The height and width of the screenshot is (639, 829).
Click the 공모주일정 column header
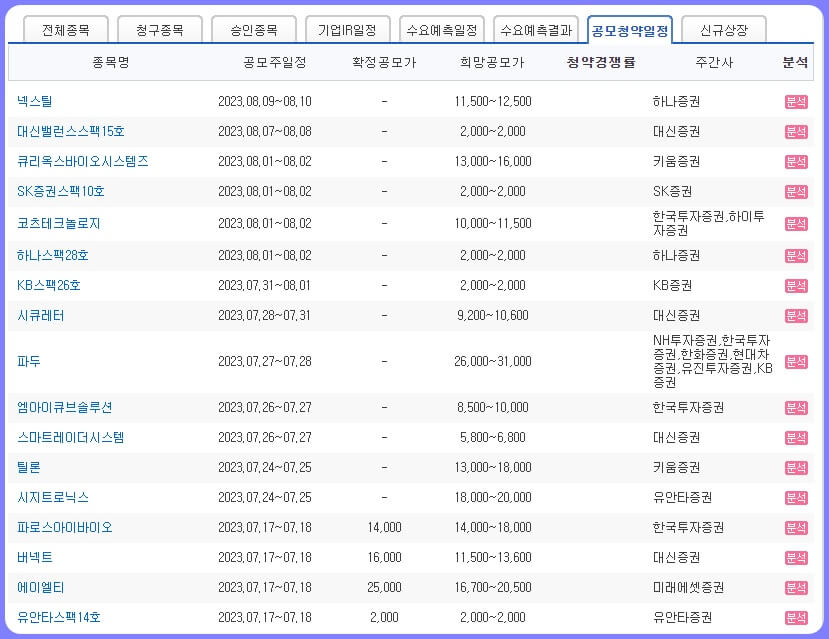click(275, 62)
